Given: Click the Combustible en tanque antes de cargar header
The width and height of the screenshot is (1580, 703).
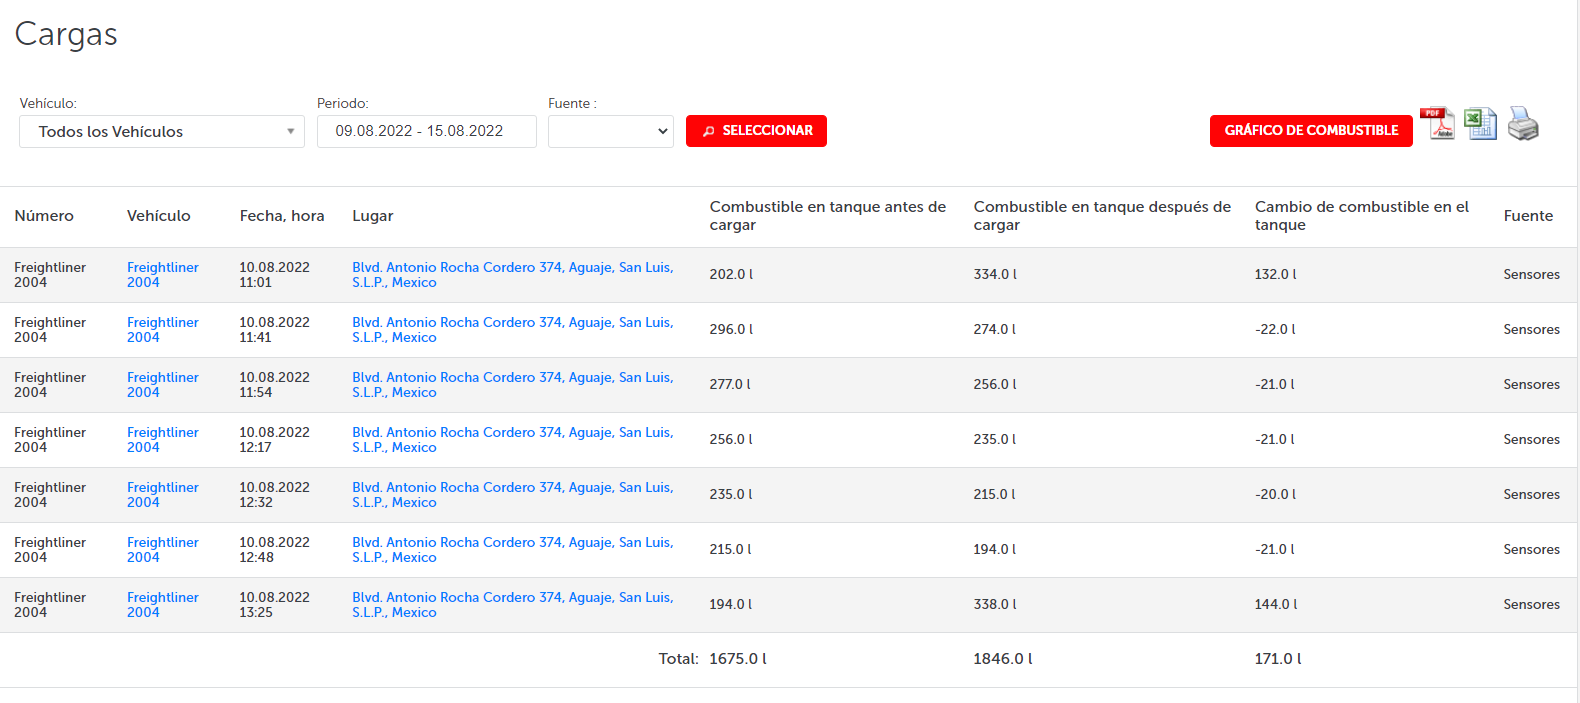Looking at the screenshot, I should click(x=828, y=216).
